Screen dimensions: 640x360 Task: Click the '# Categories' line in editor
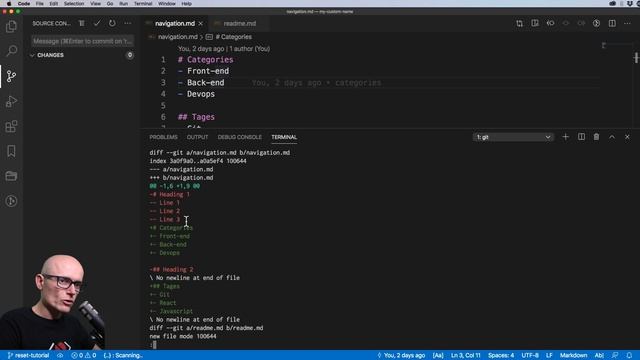coord(205,60)
